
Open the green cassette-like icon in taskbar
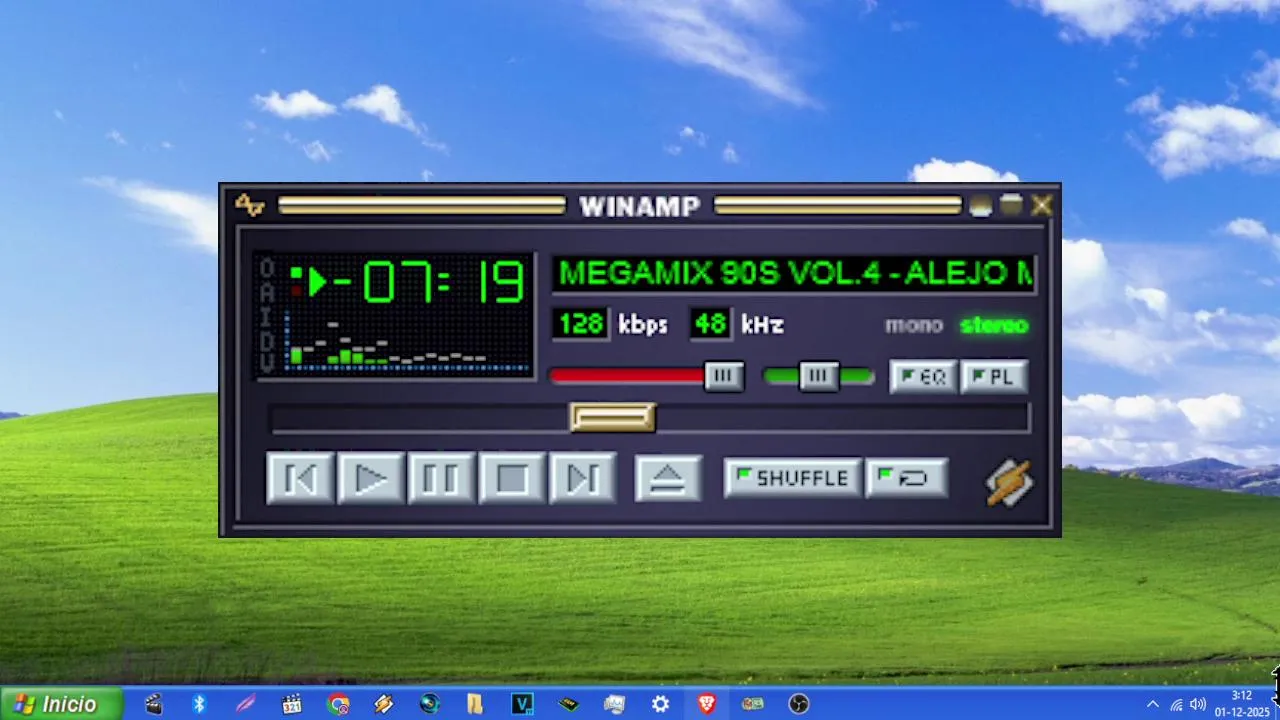753,704
